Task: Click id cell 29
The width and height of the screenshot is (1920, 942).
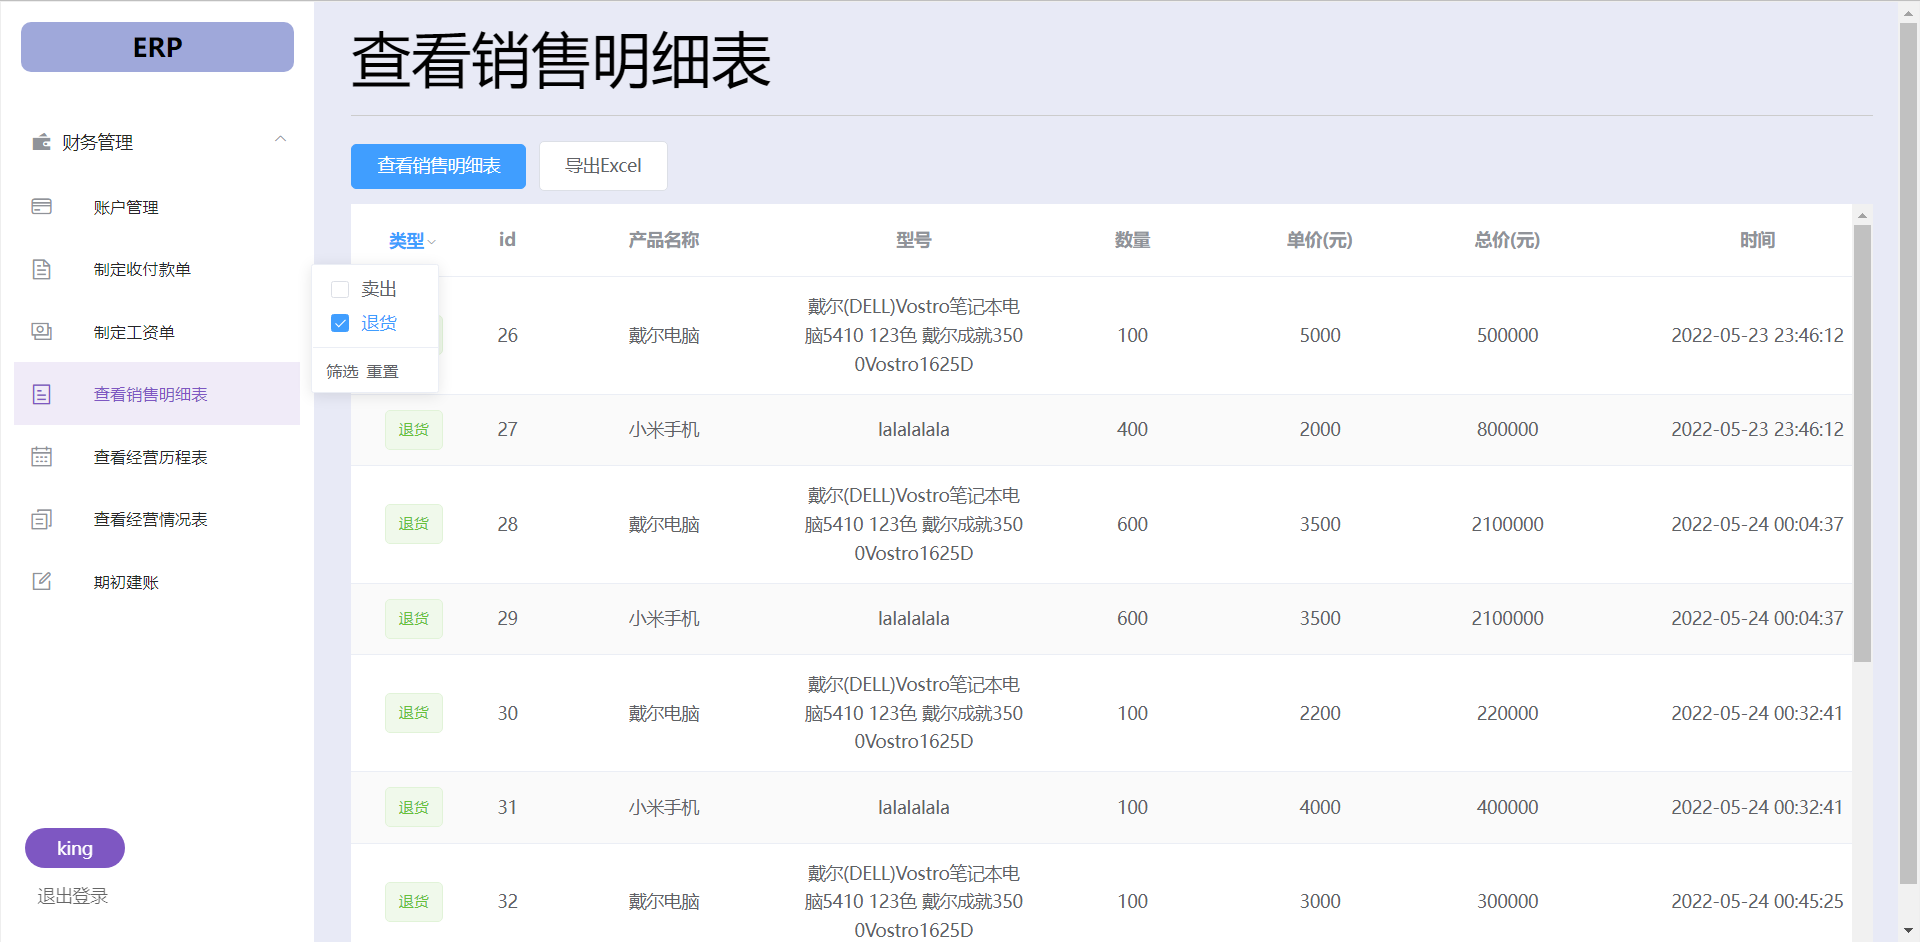Action: point(508,619)
